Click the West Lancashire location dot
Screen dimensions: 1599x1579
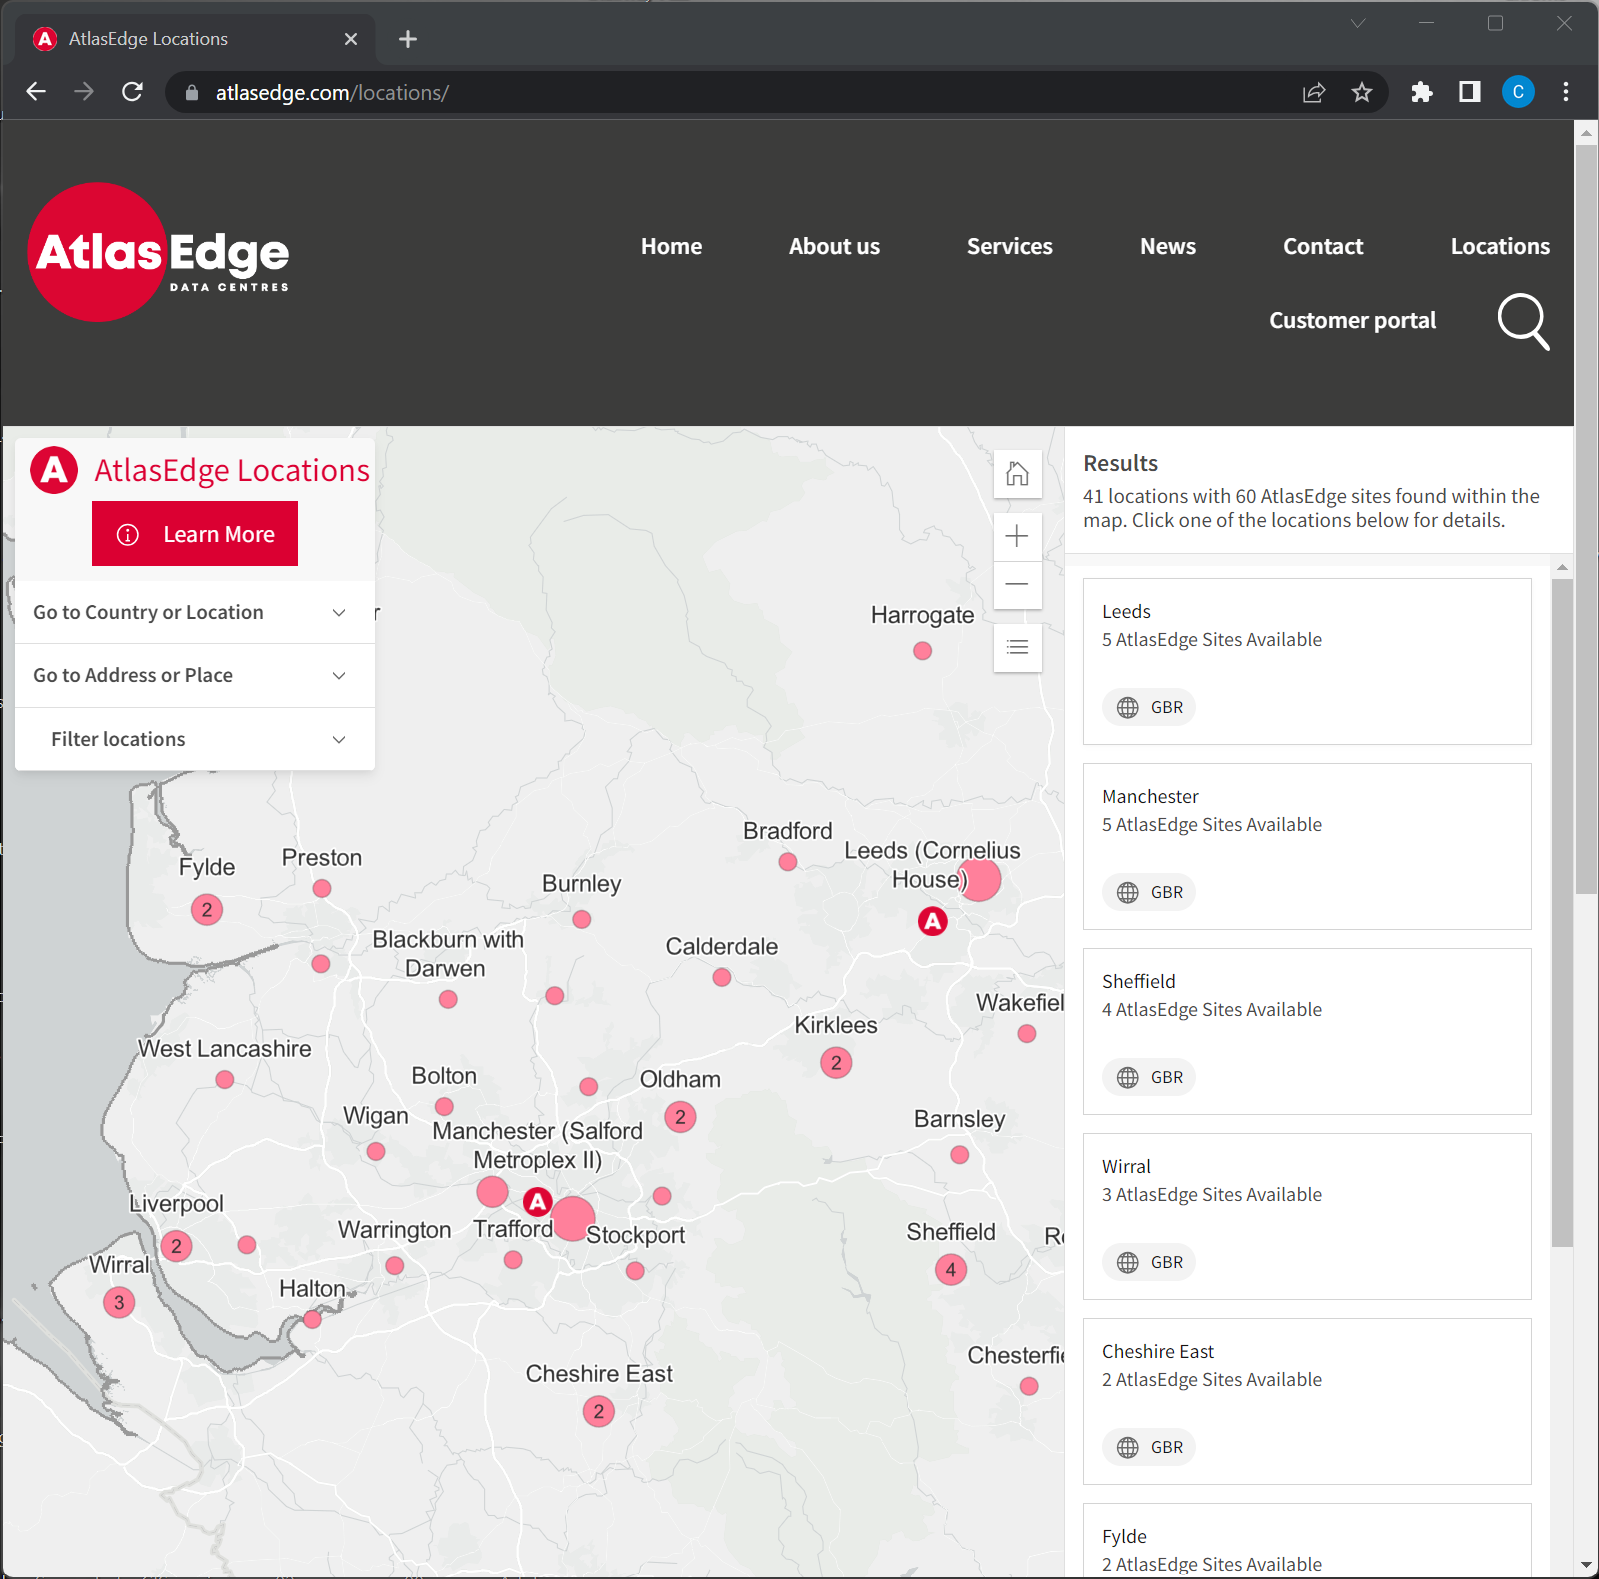tap(225, 1079)
